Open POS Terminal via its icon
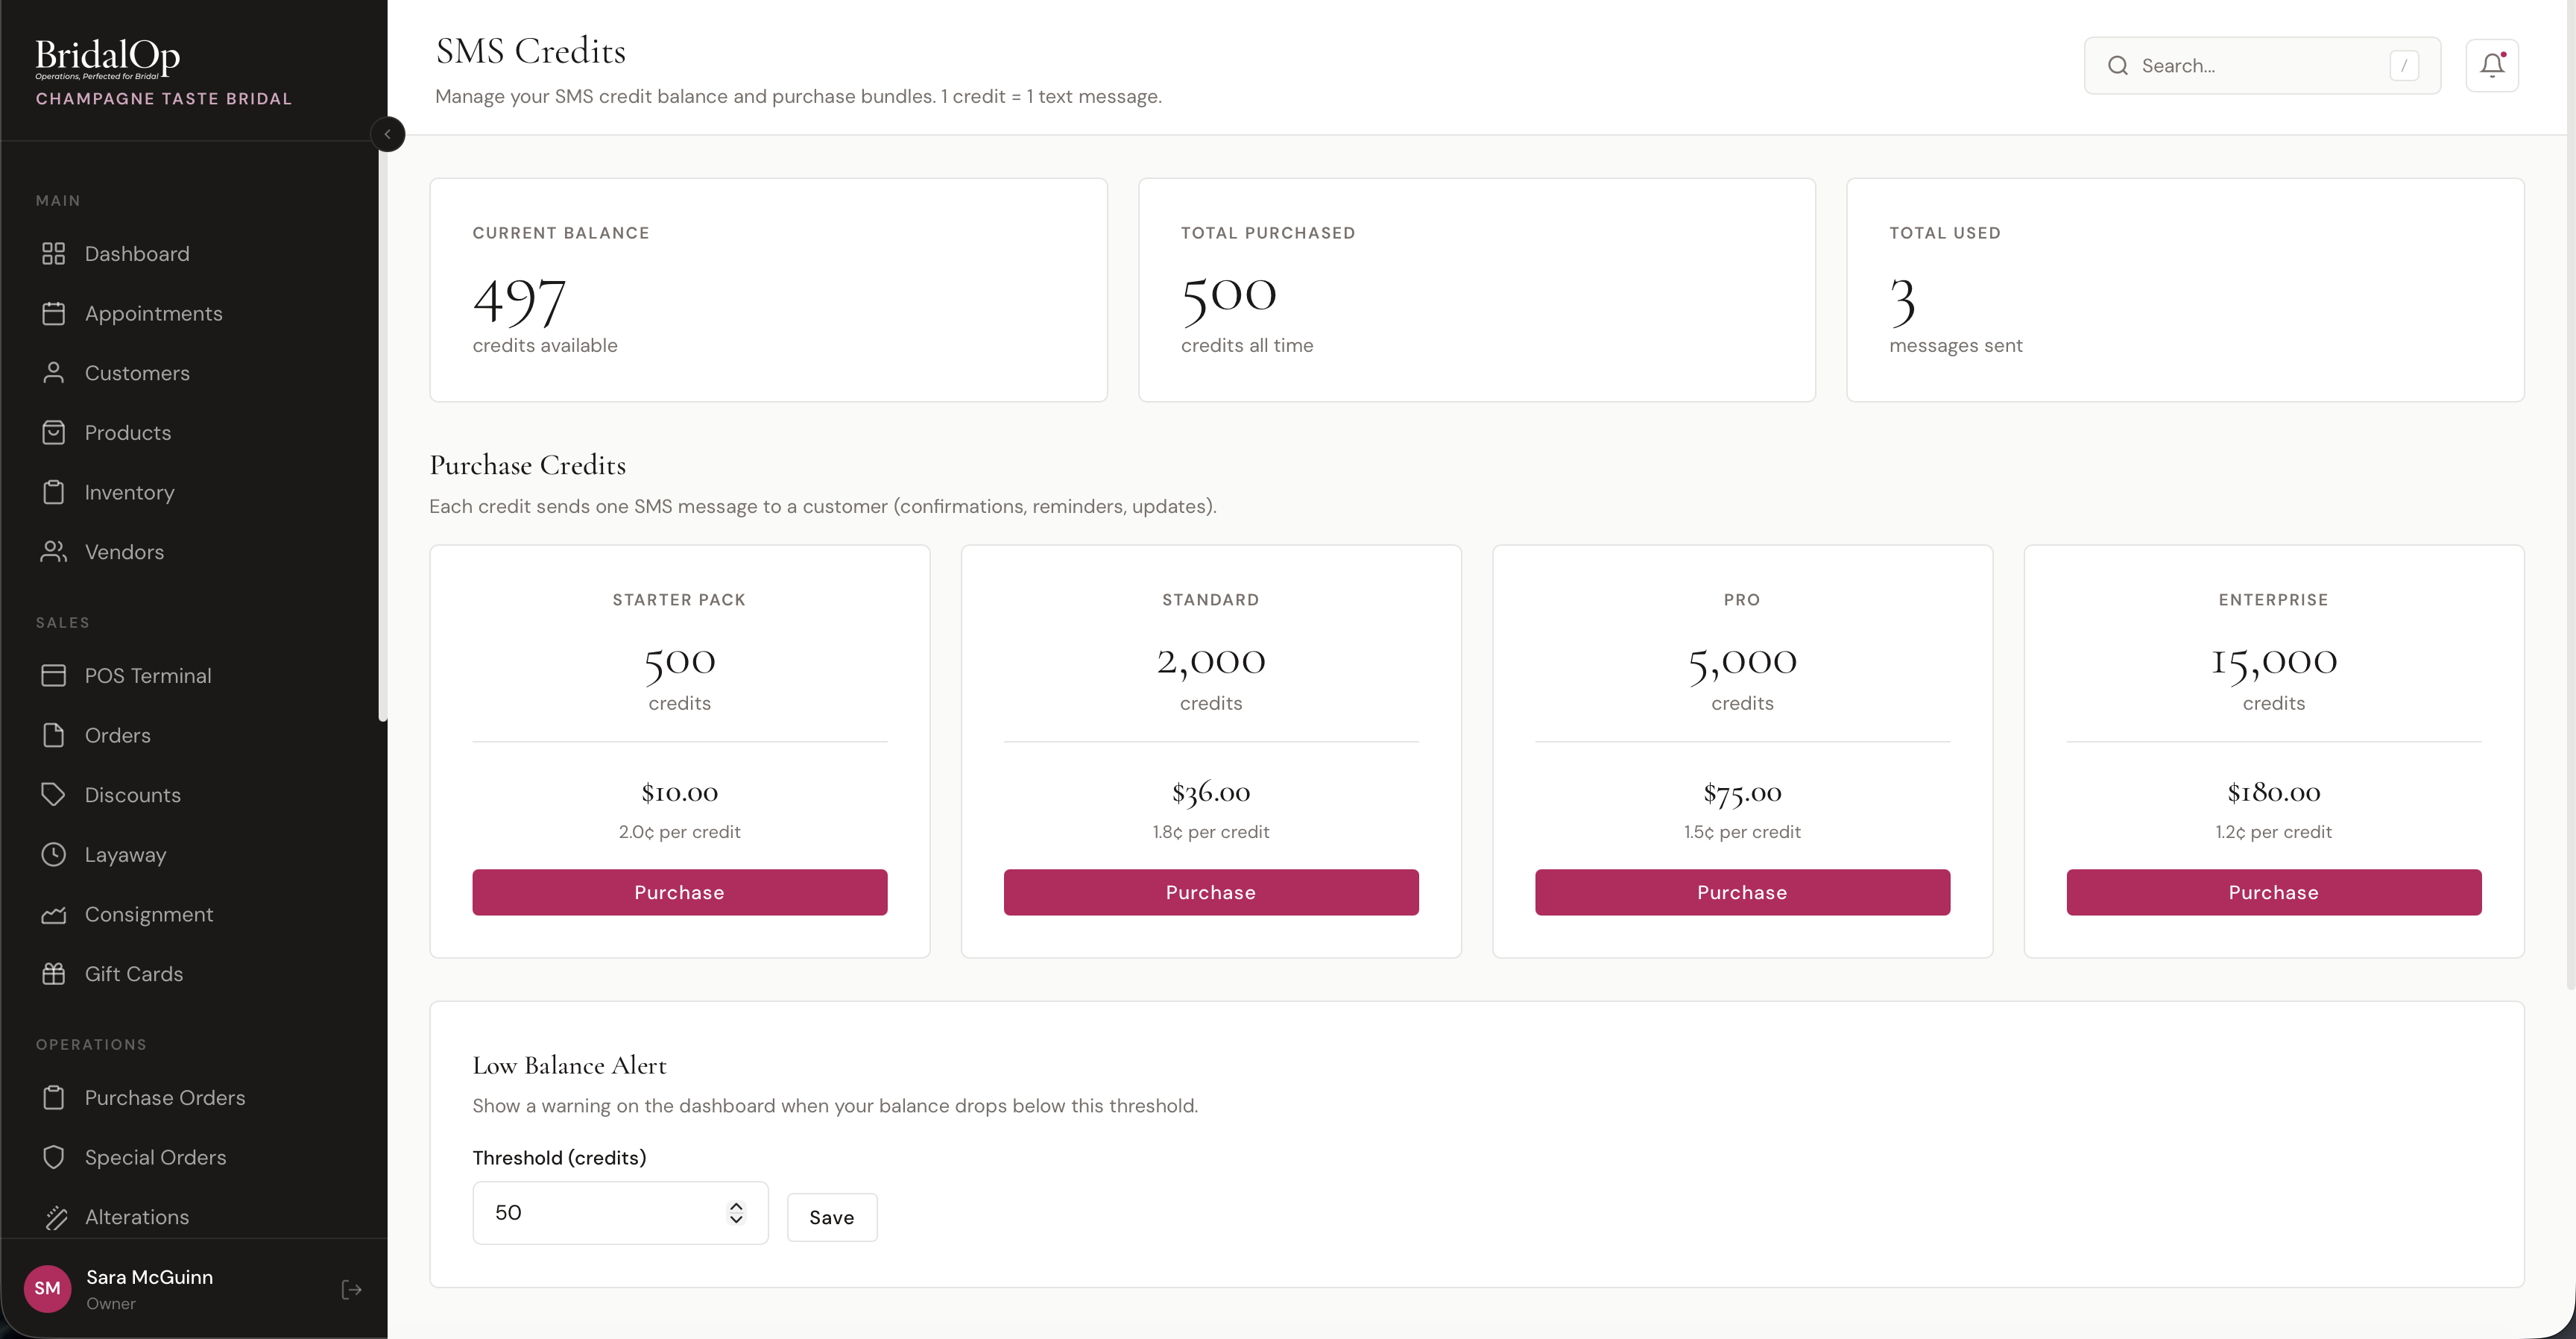 click(x=56, y=675)
